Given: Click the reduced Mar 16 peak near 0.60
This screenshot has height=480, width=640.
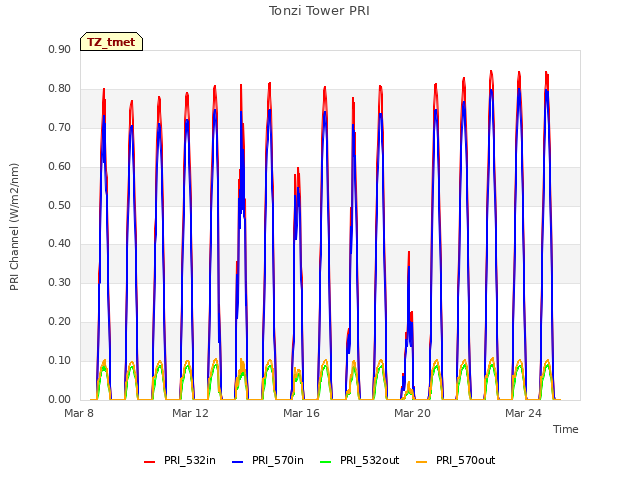Looking at the screenshot, I should (x=298, y=168).
